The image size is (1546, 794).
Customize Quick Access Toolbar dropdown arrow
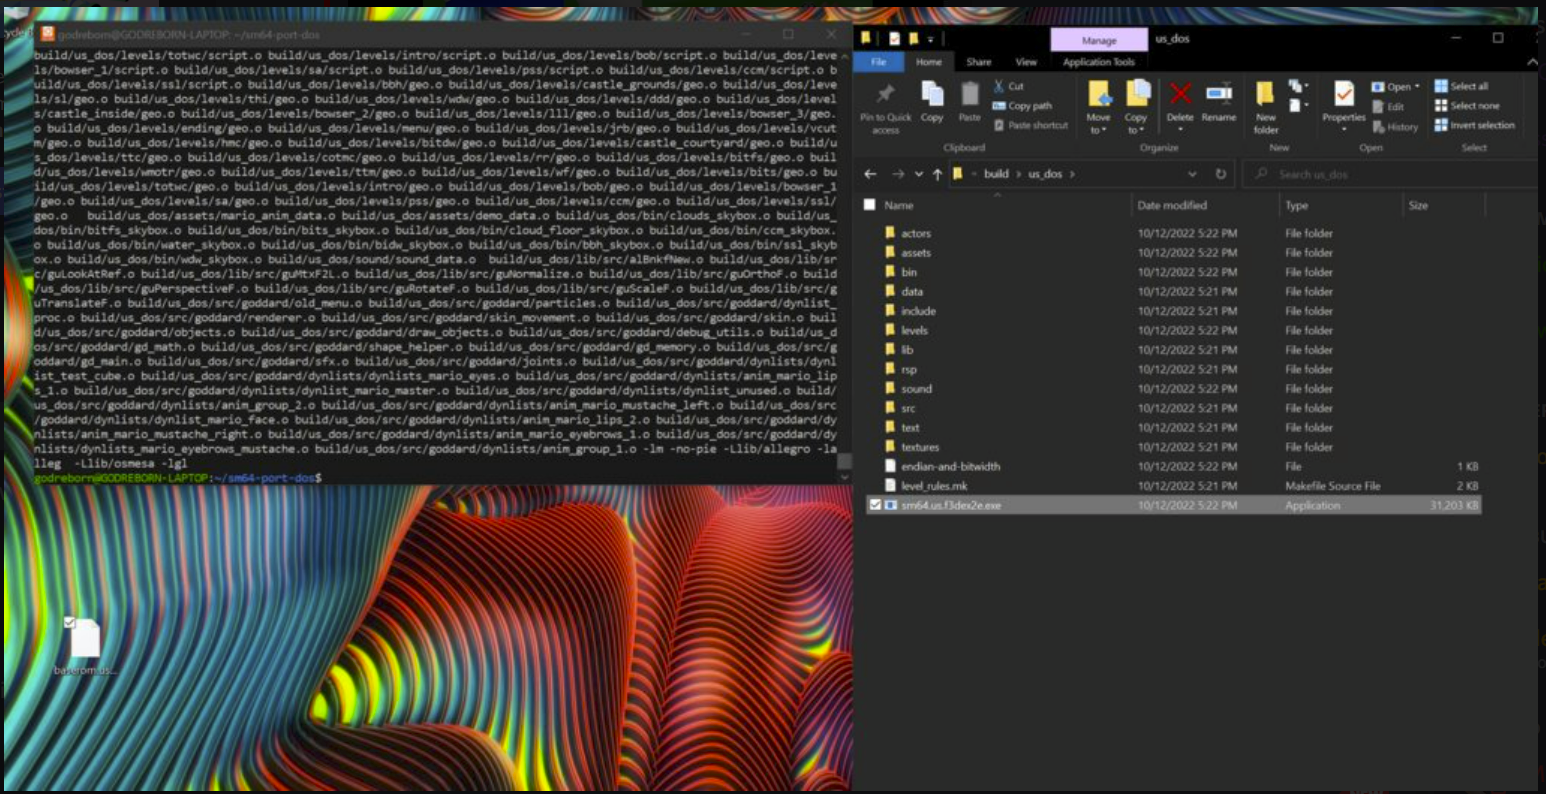tap(931, 39)
